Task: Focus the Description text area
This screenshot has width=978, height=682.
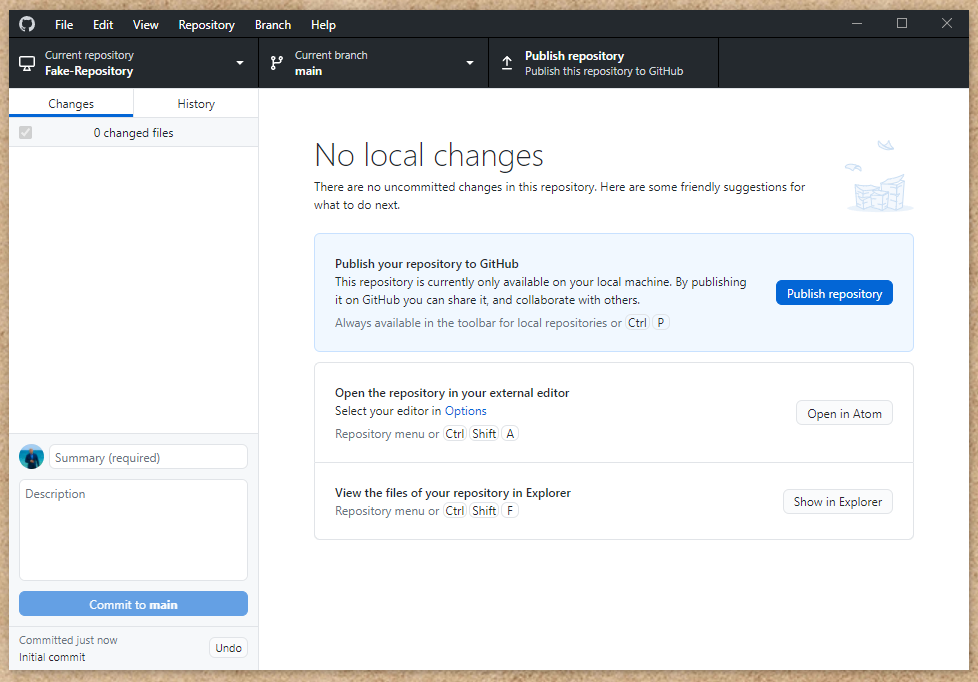Action: pyautogui.click(x=133, y=530)
